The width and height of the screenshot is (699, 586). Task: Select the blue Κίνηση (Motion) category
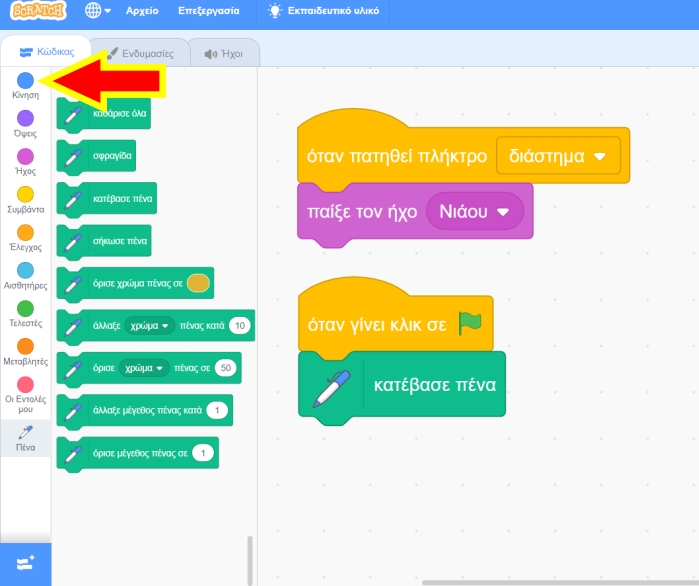[26, 84]
